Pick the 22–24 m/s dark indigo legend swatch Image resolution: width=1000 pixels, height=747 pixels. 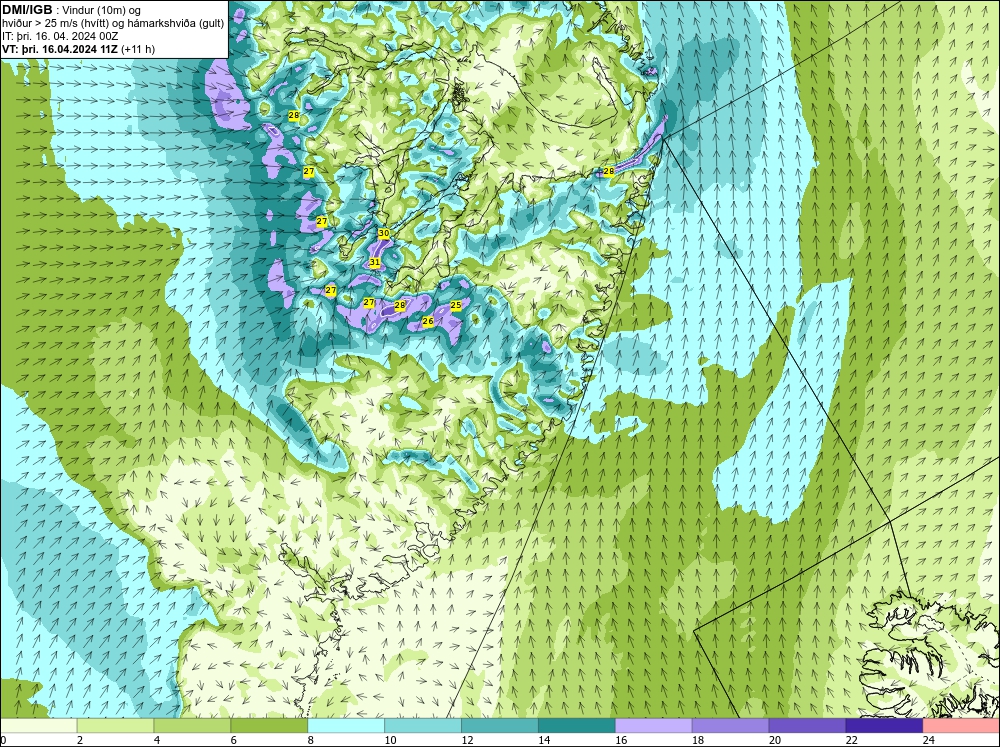884,726
